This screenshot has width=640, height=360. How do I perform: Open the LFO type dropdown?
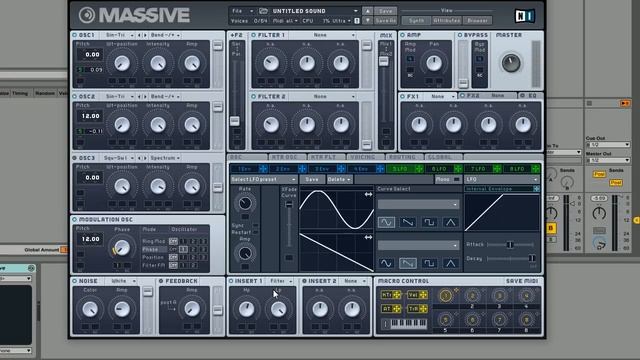coord(502,180)
